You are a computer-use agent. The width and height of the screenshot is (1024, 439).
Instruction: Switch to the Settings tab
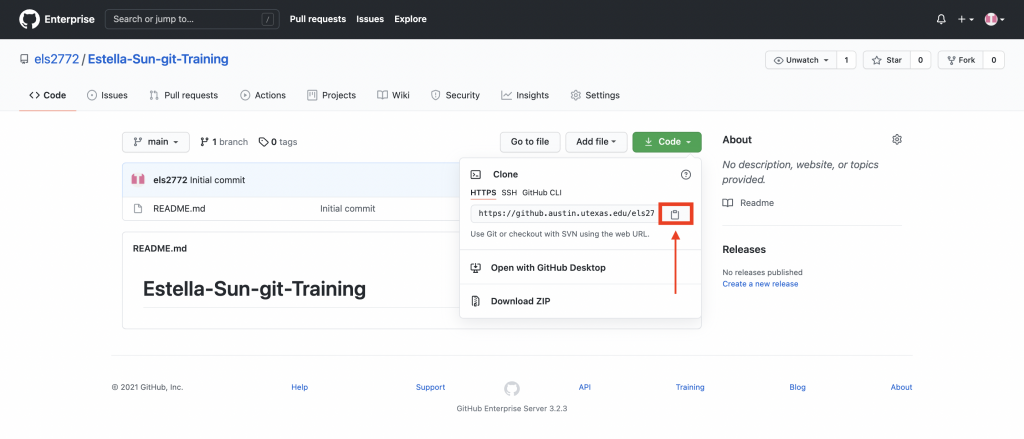point(595,95)
